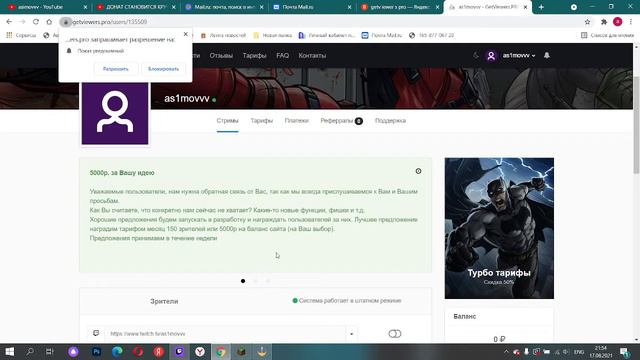Open the site notifications bell icon

pyautogui.click(x=547, y=55)
